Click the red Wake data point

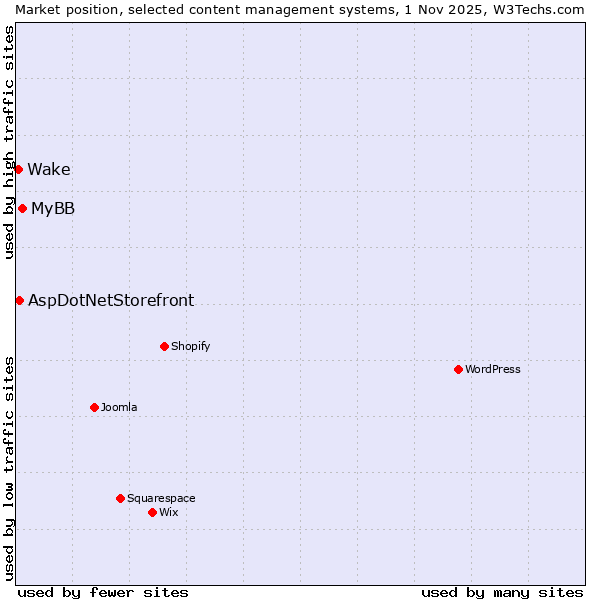[x=18, y=169]
